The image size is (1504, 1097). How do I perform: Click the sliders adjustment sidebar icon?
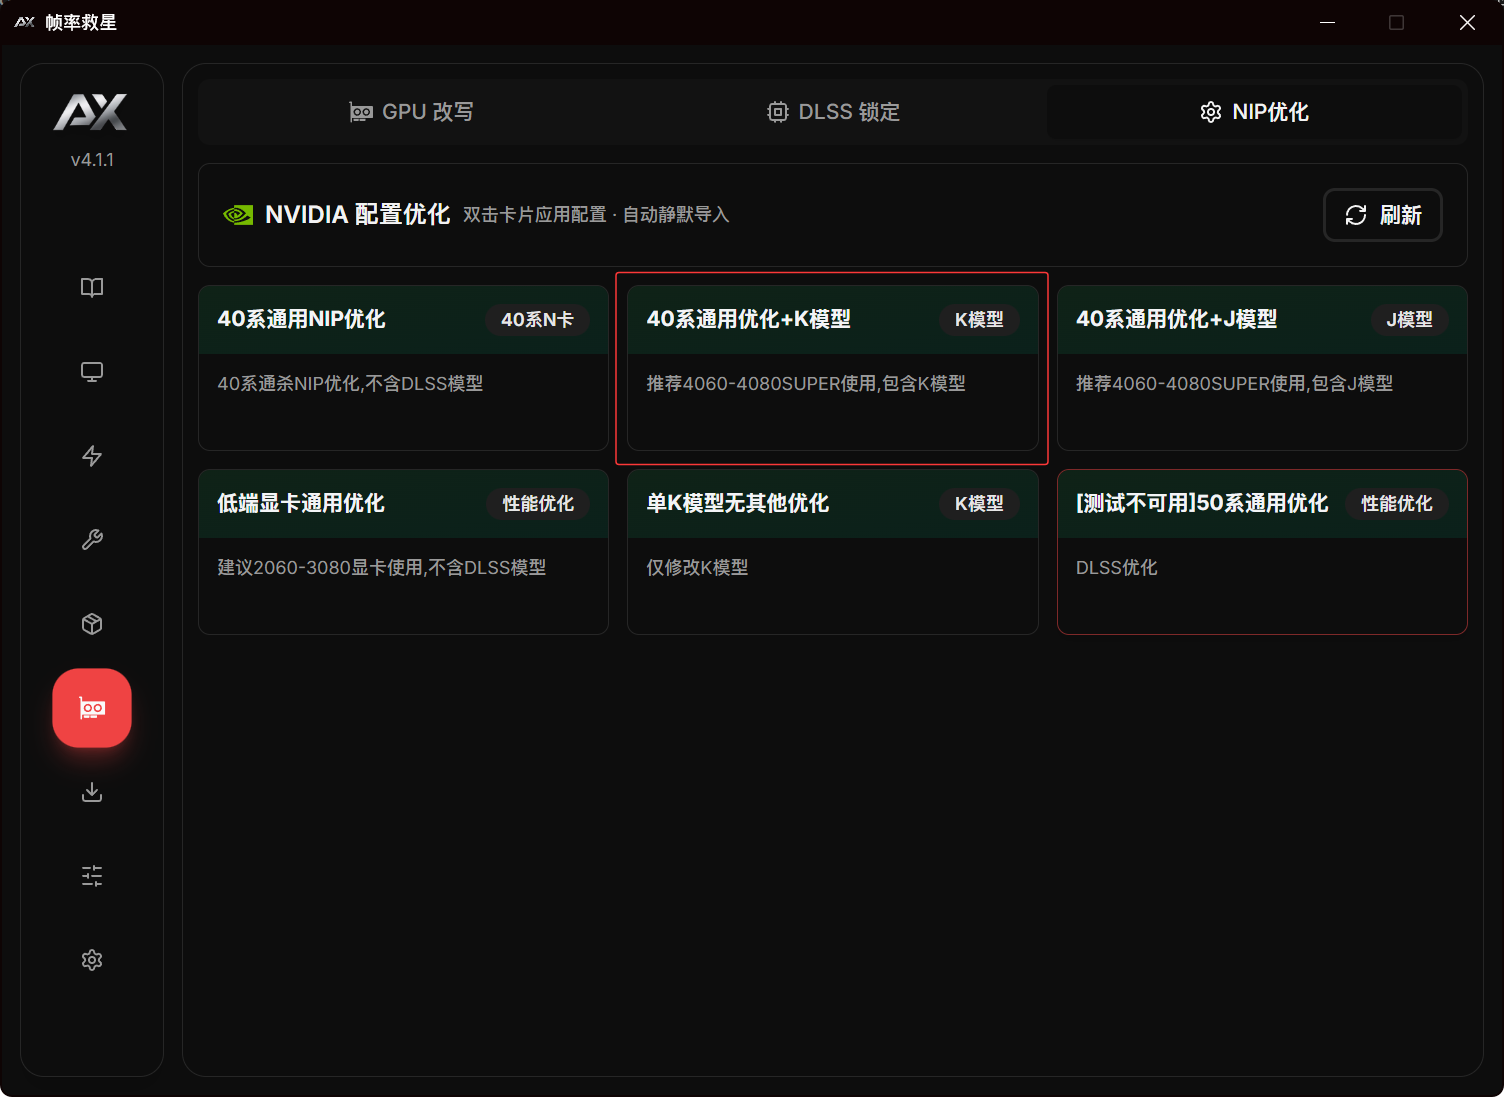[92, 876]
